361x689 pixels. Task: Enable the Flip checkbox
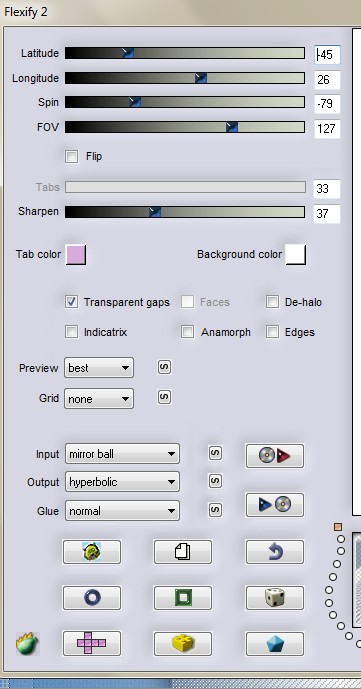pyautogui.click(x=72, y=156)
